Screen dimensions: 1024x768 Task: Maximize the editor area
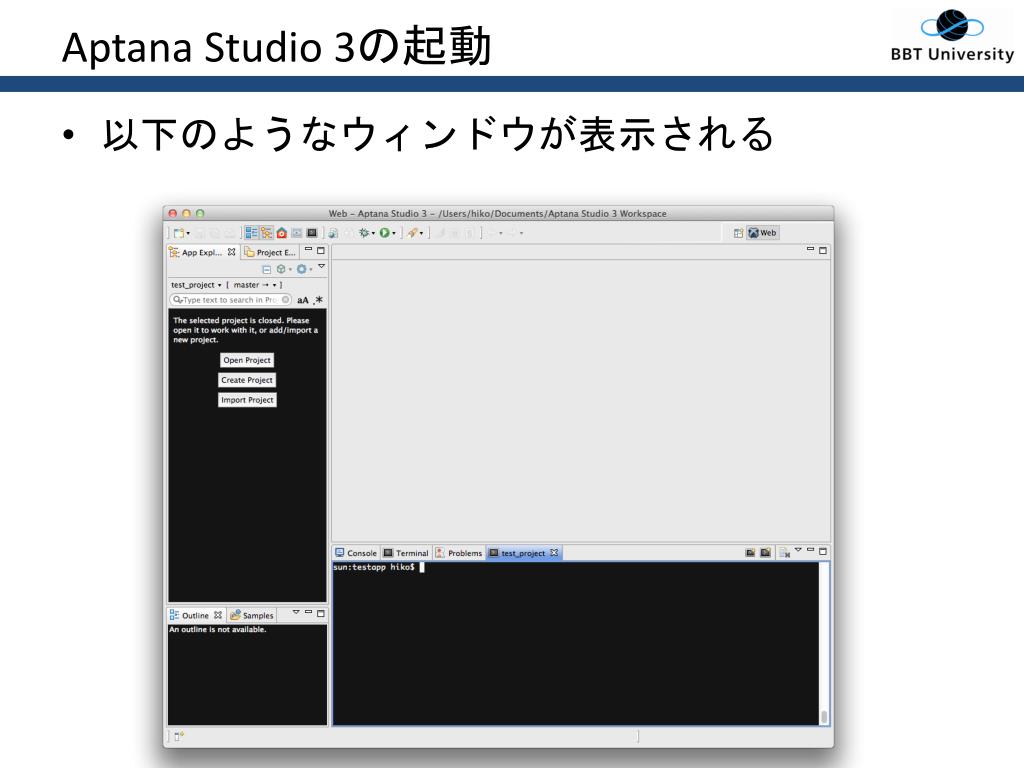823,250
